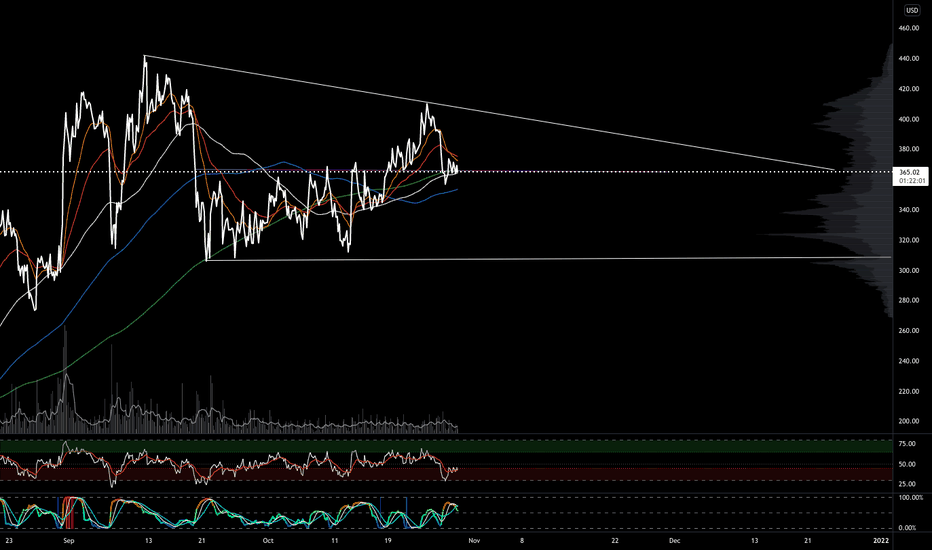
Task: Click the 19 date label on time axis
Action: pos(388,540)
